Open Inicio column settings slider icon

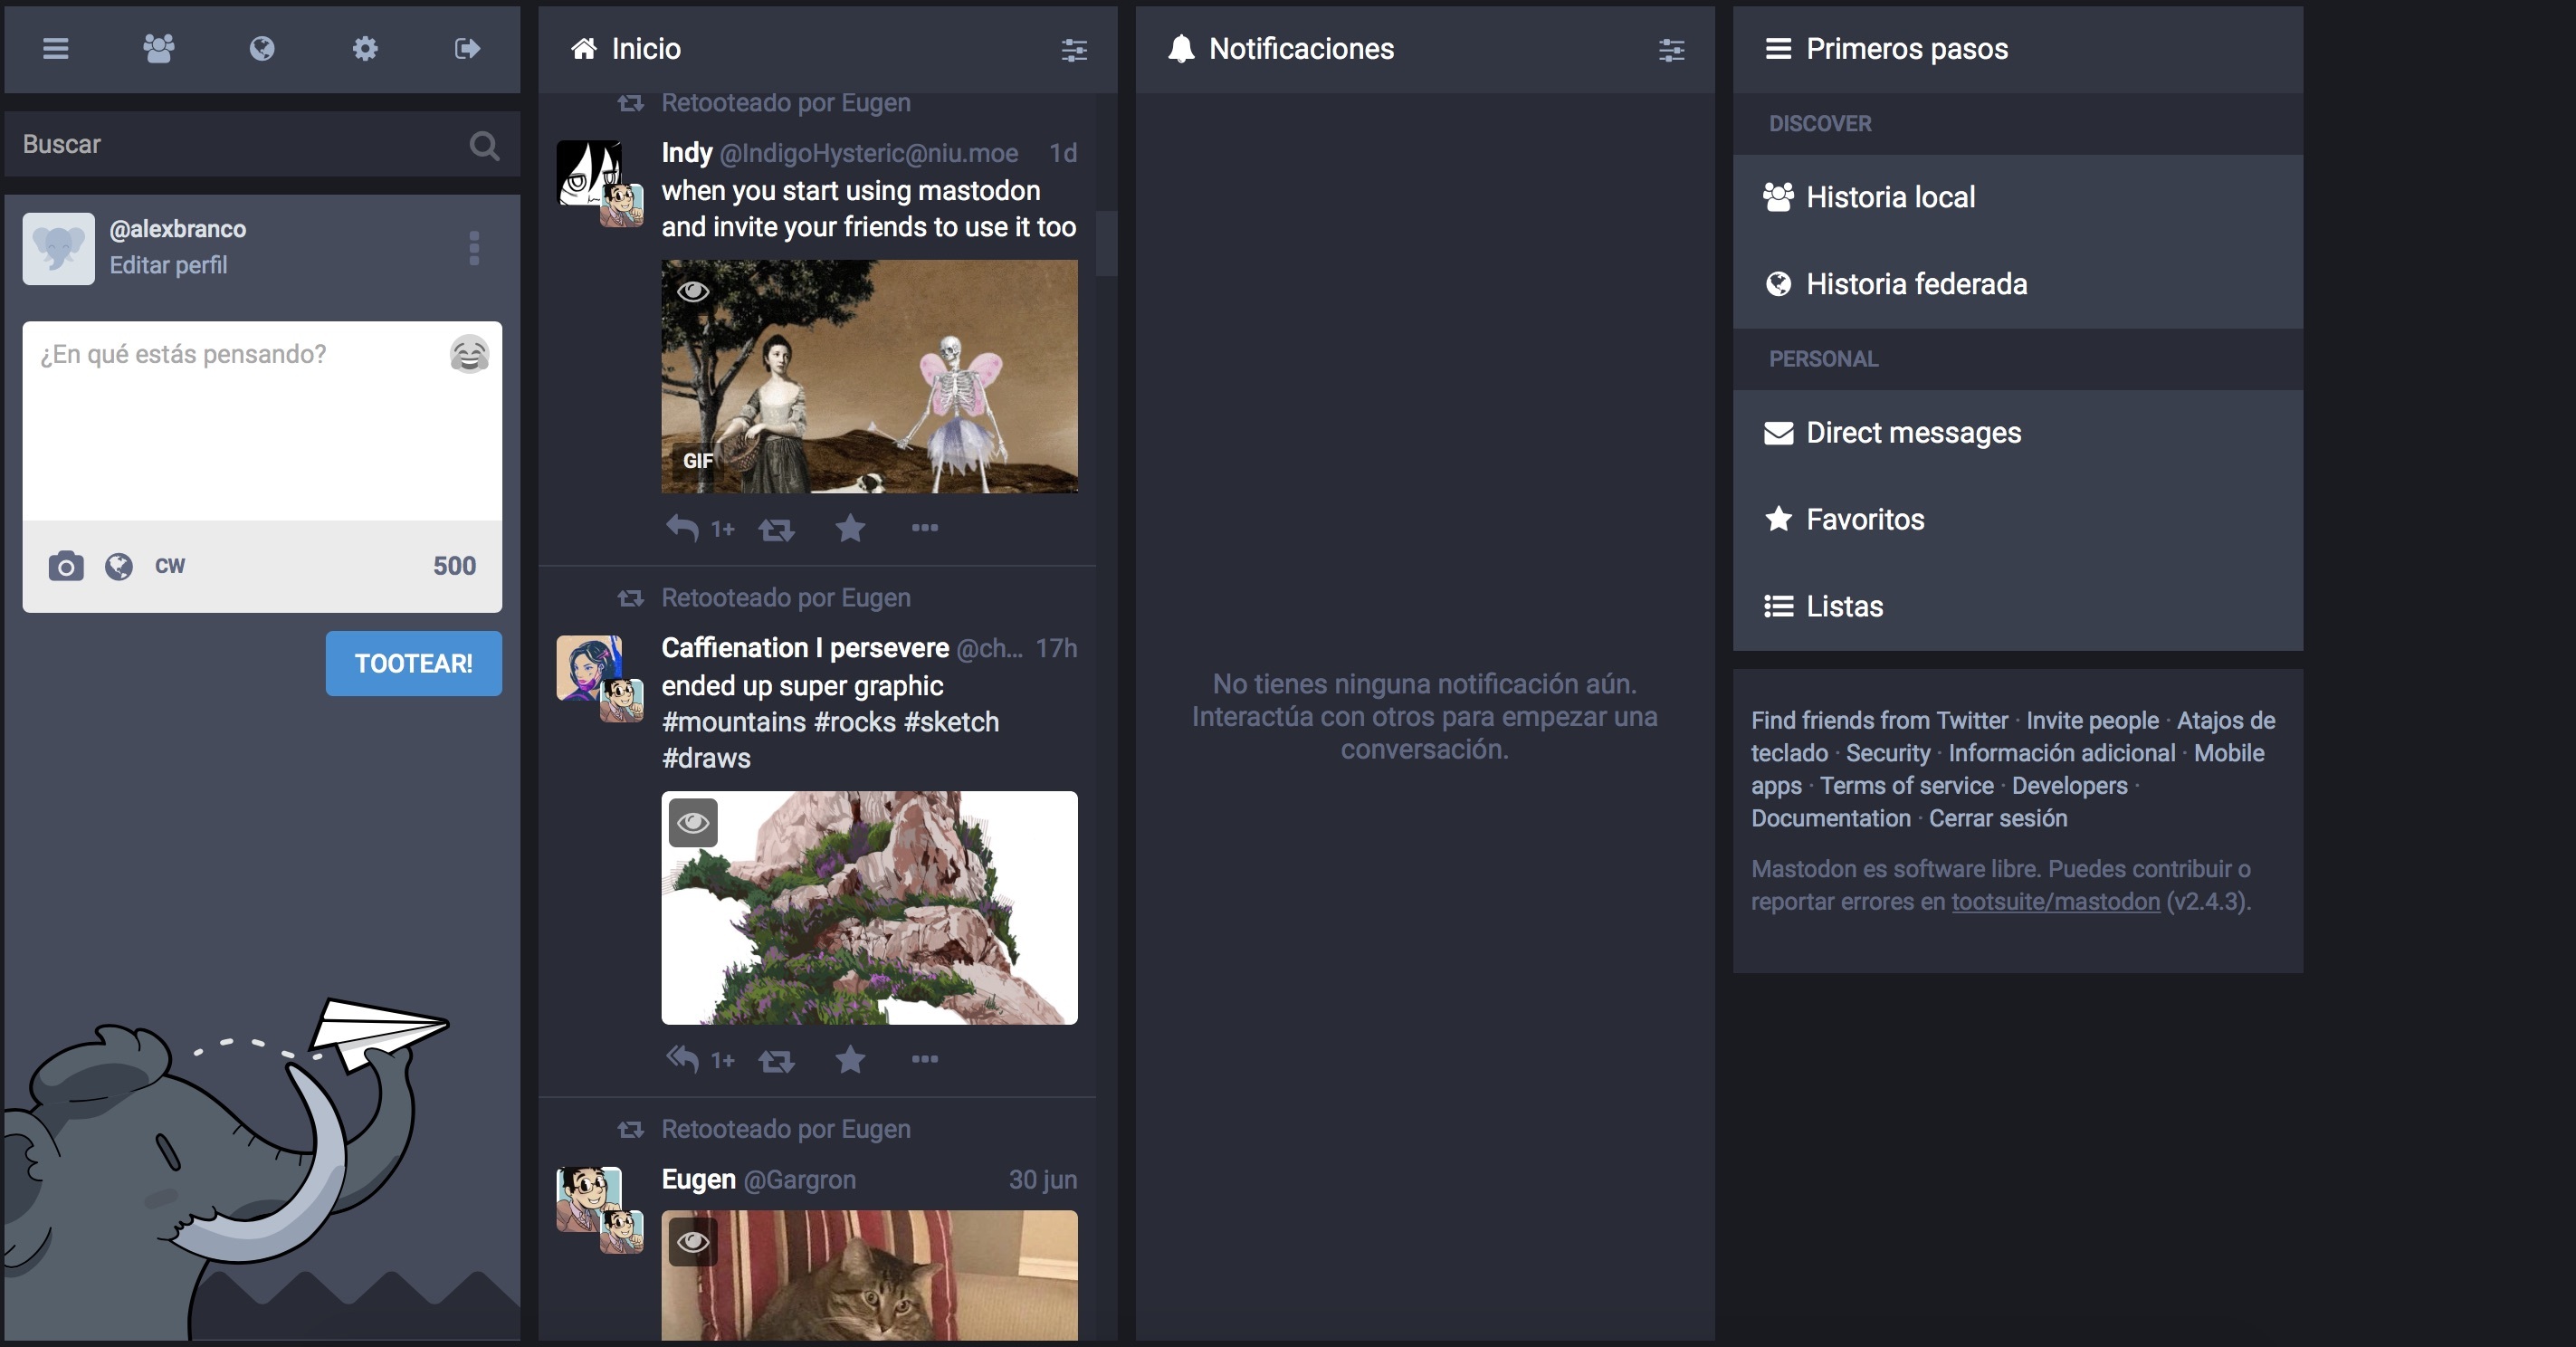point(1074,49)
